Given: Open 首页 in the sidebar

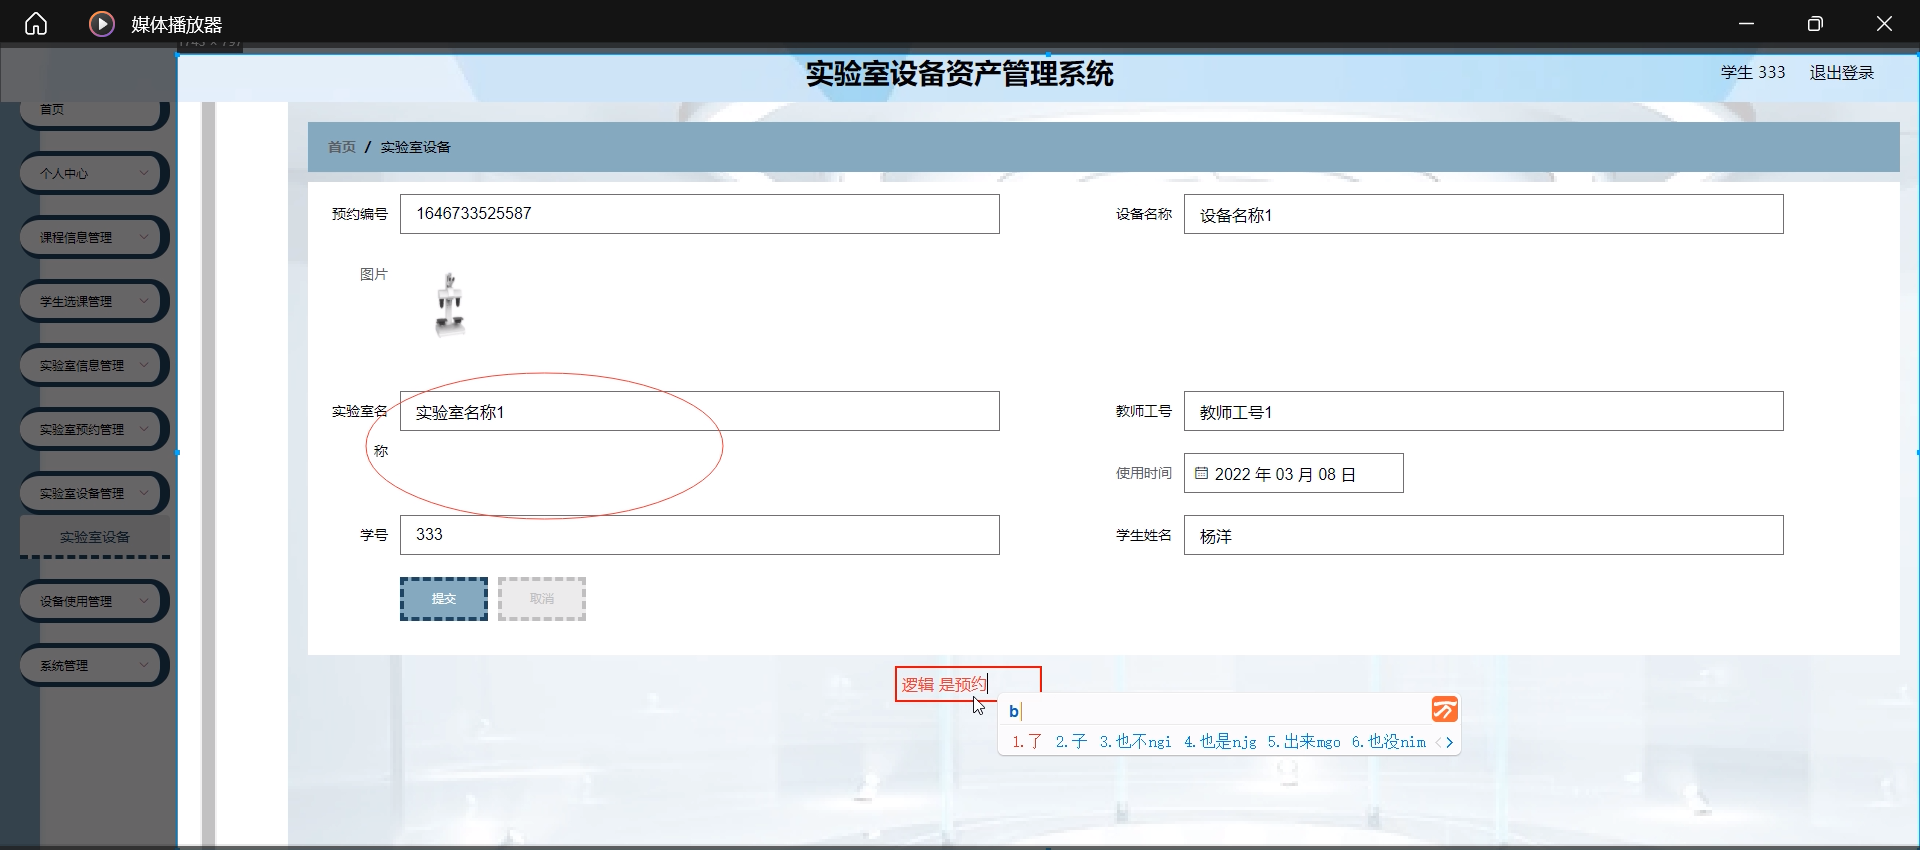Looking at the screenshot, I should pyautogui.click(x=94, y=112).
